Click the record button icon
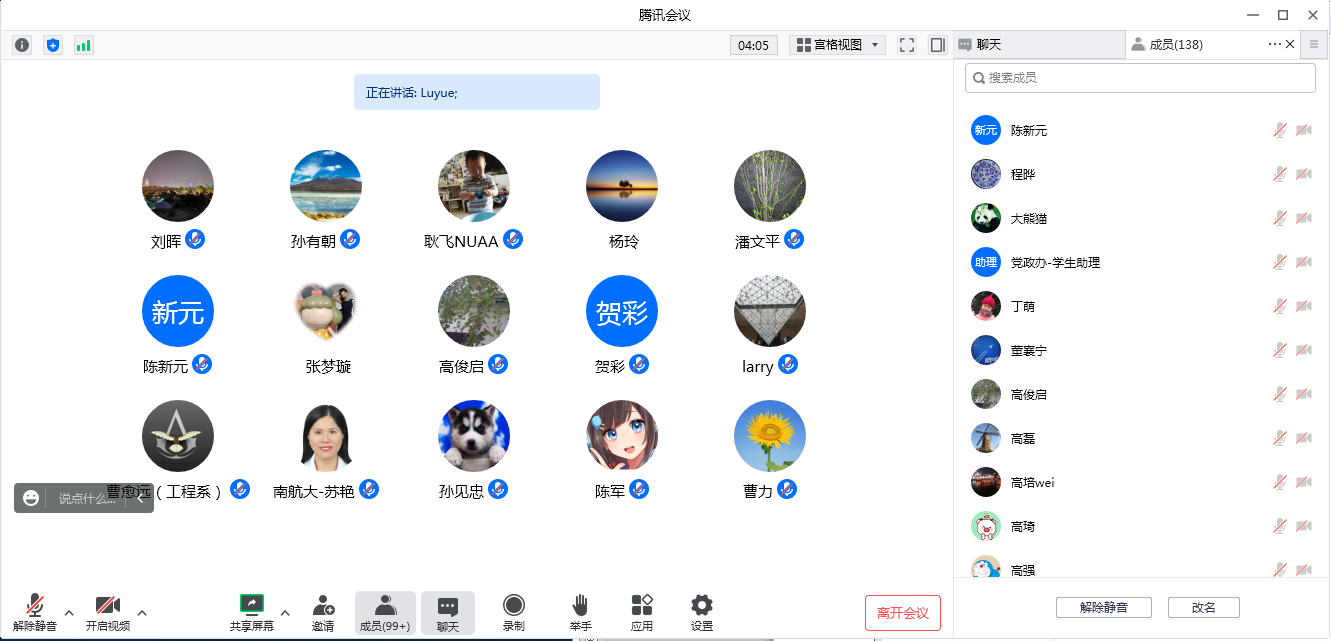This screenshot has height=641, width=1331. point(514,612)
